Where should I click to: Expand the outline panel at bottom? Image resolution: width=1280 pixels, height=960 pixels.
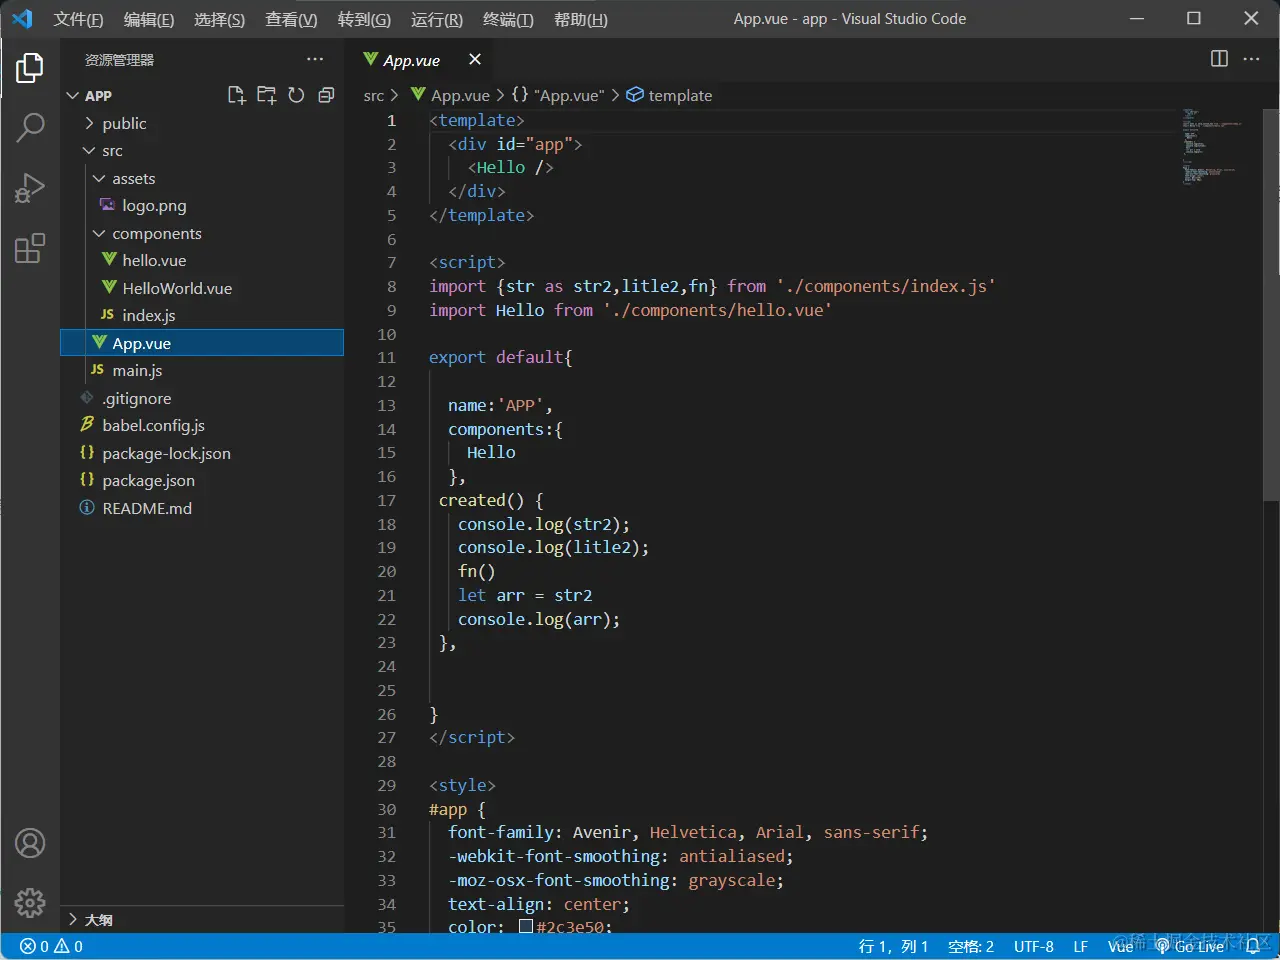(98, 919)
